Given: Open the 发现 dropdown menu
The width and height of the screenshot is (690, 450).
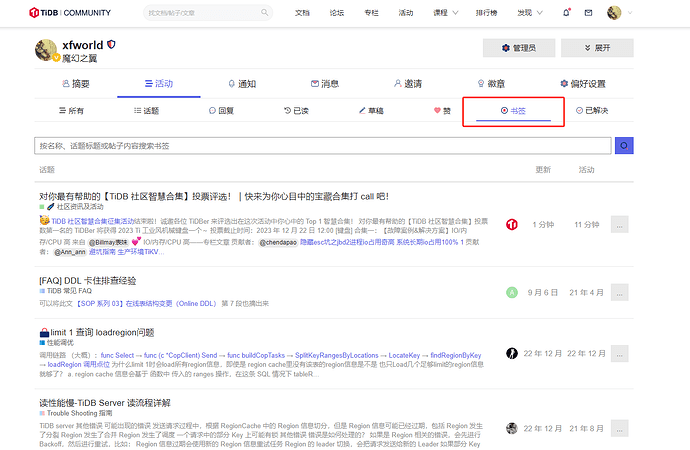Looking at the screenshot, I should 528,13.
